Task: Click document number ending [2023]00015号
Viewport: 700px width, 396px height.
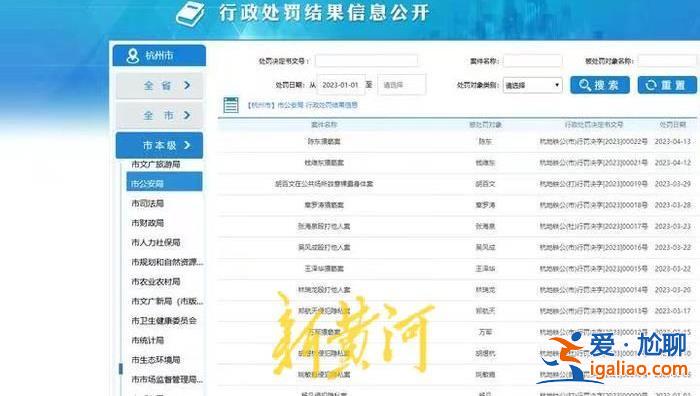Action: [x=594, y=269]
